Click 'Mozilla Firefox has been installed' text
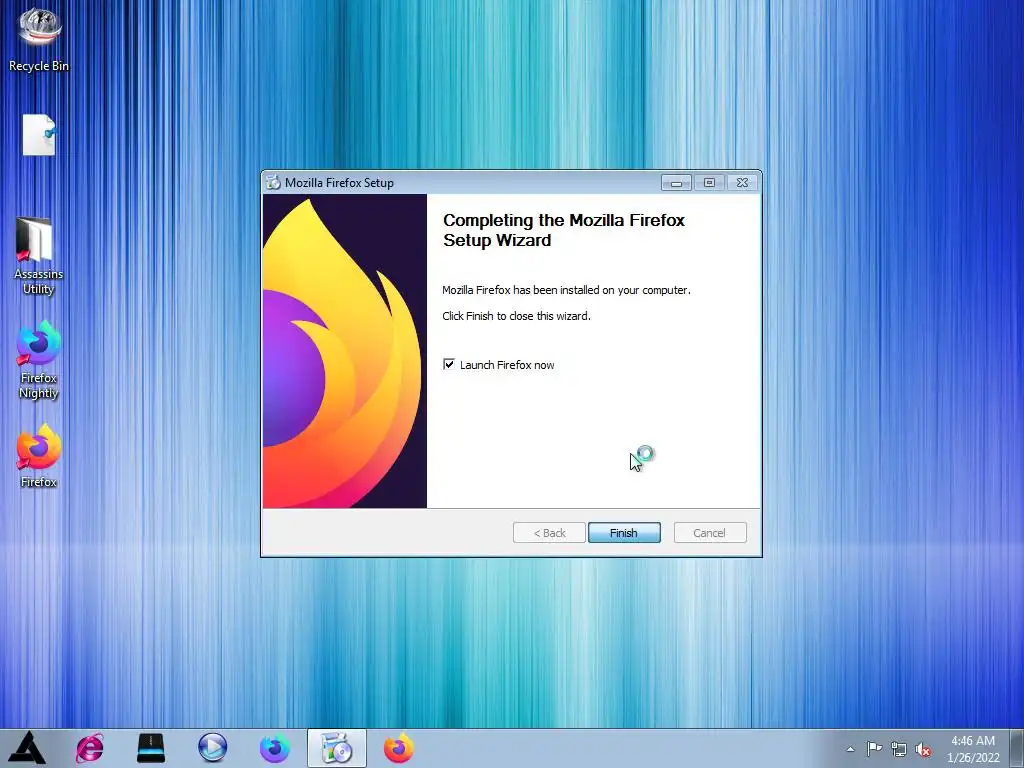Image resolution: width=1024 pixels, height=768 pixels. pos(566,290)
